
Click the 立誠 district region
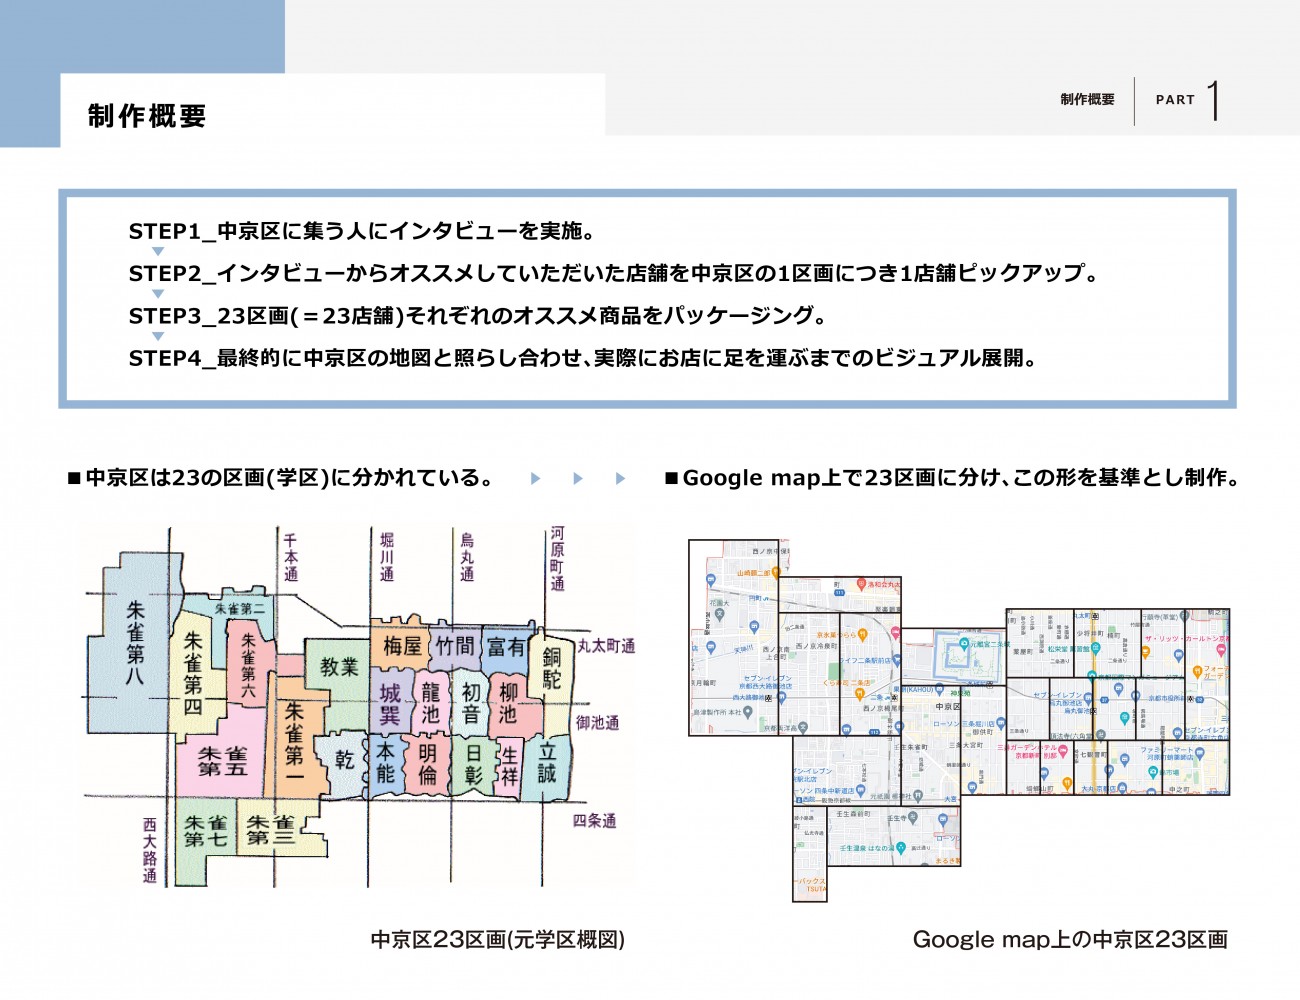pyautogui.click(x=548, y=764)
